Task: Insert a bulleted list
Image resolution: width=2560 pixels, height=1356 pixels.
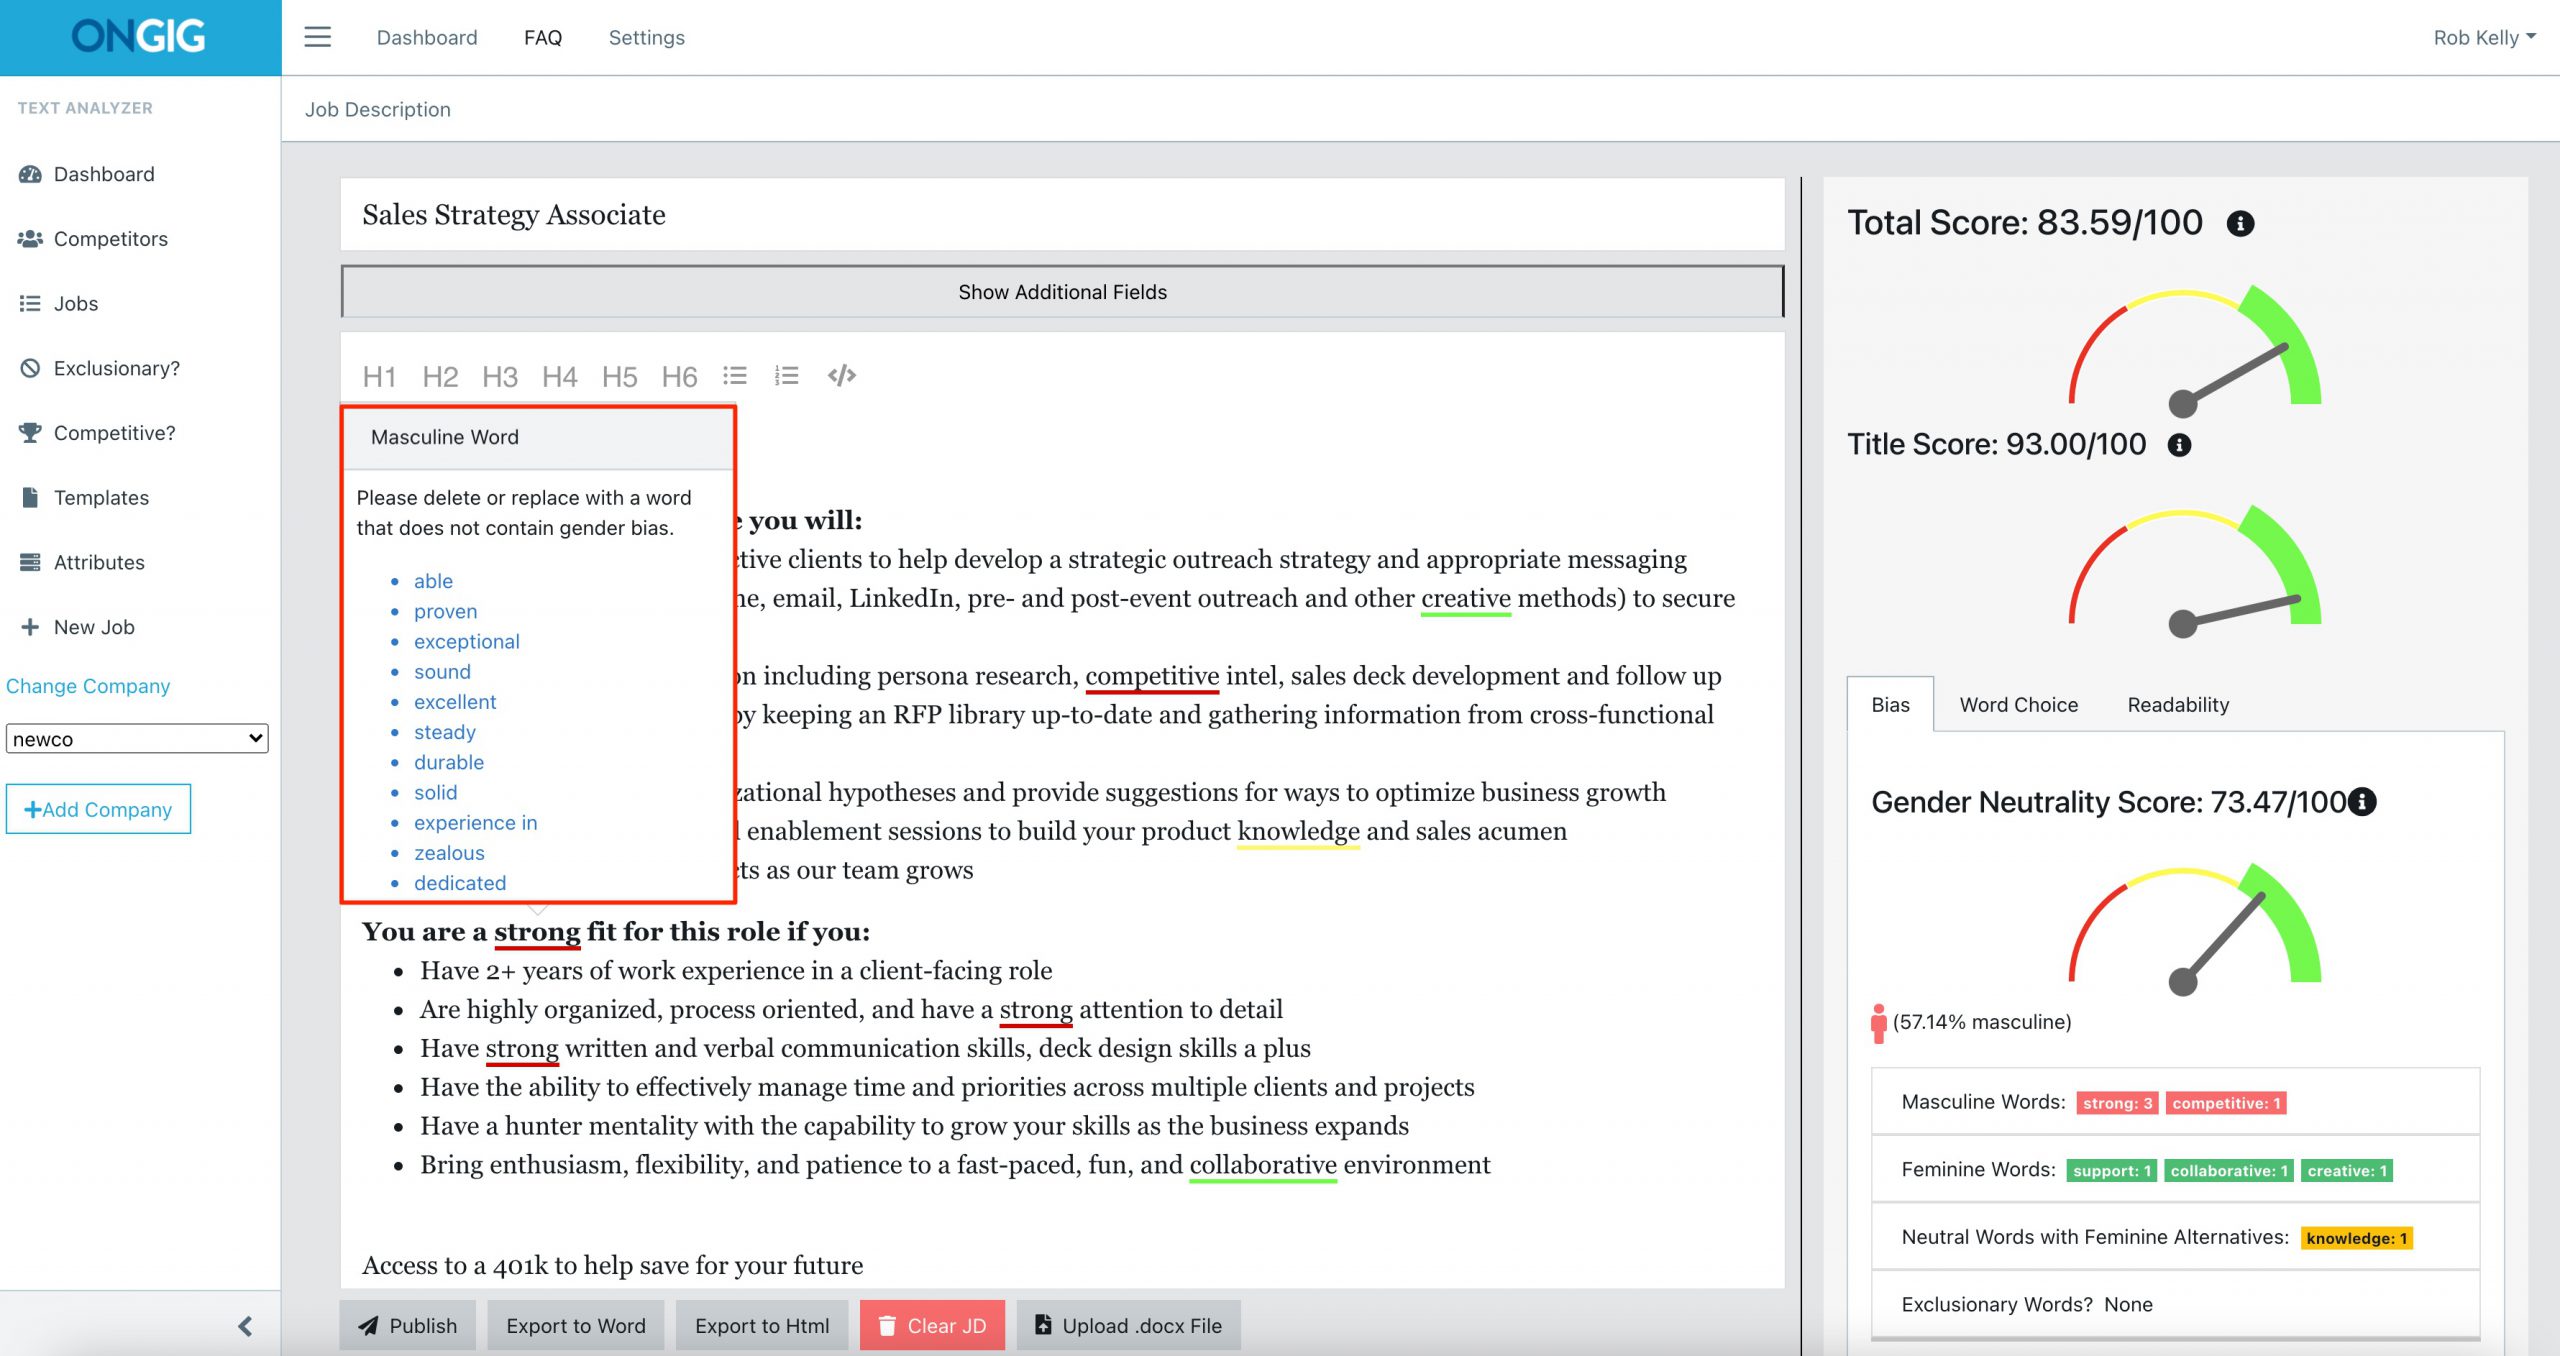Action: point(735,376)
